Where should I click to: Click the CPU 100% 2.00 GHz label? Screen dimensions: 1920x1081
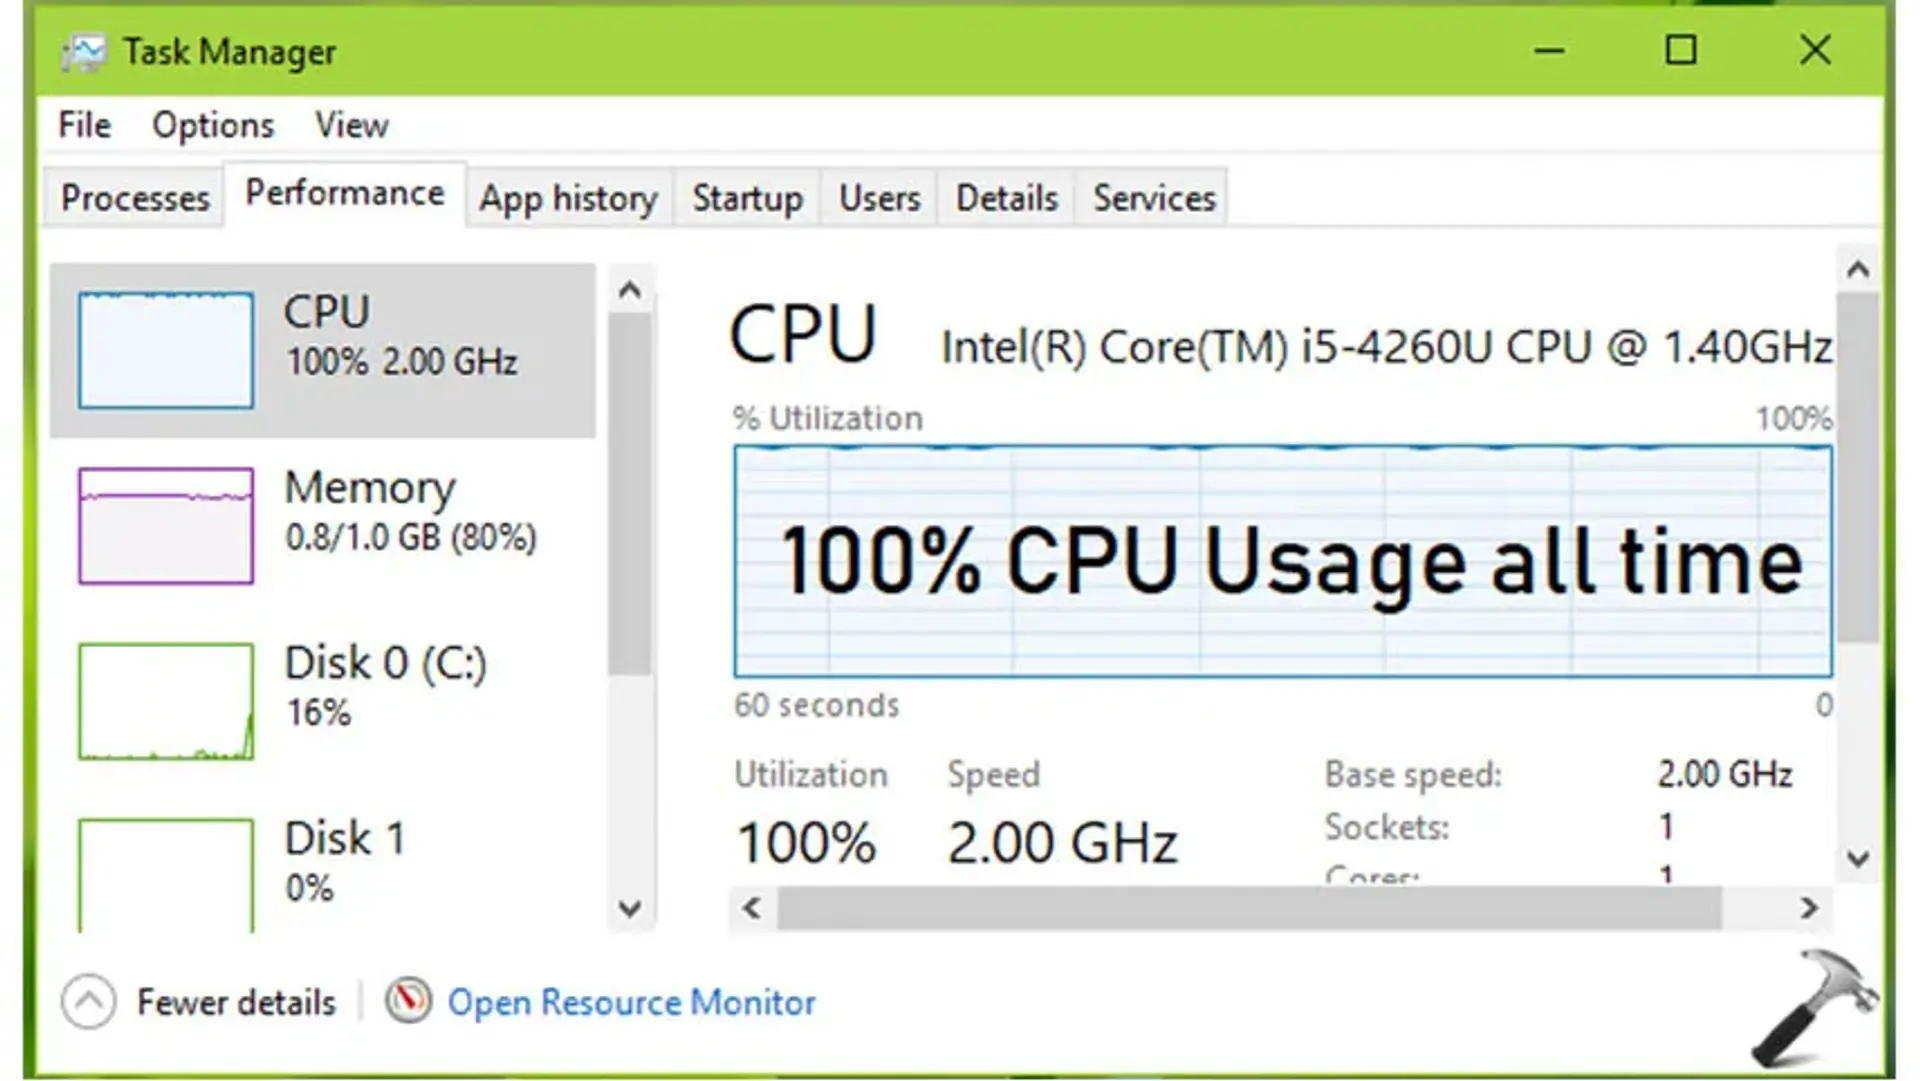[400, 335]
